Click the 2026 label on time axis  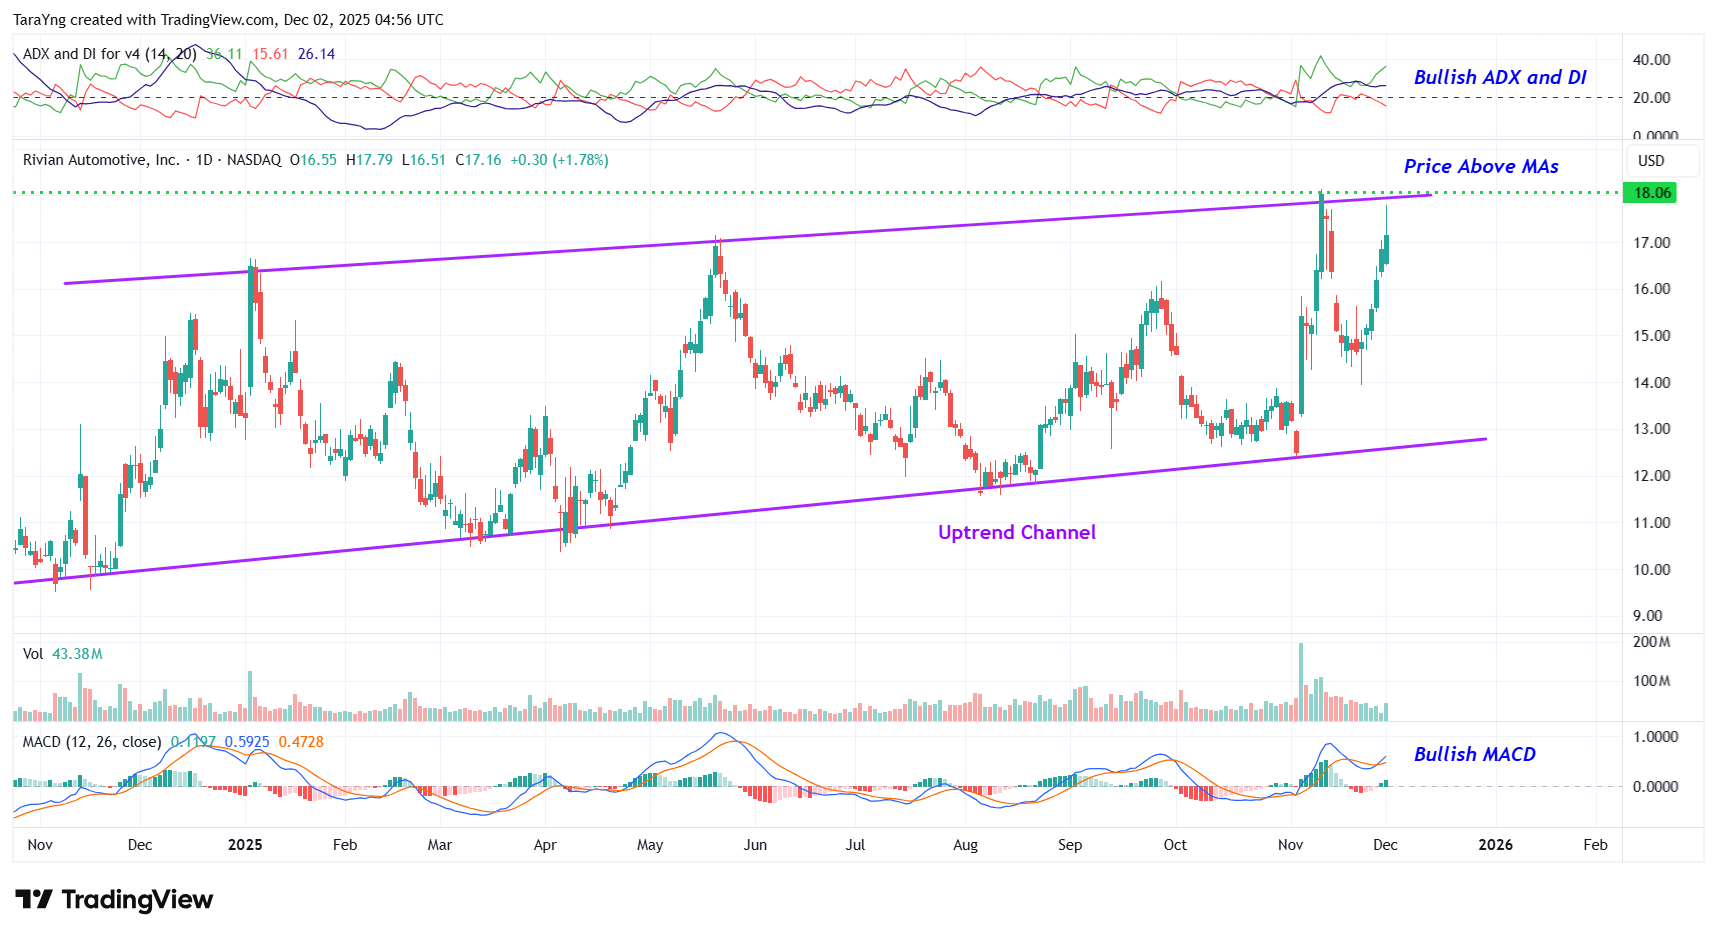(x=1495, y=845)
